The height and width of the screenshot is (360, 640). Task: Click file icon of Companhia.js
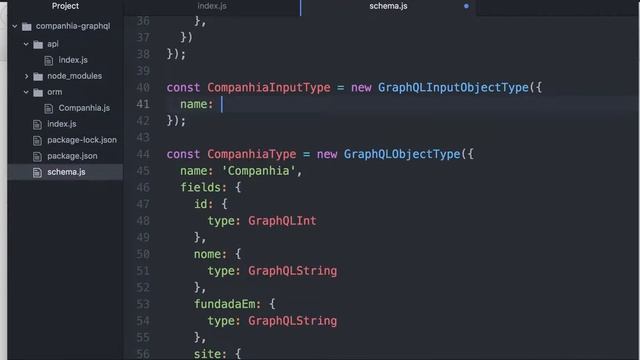point(49,109)
